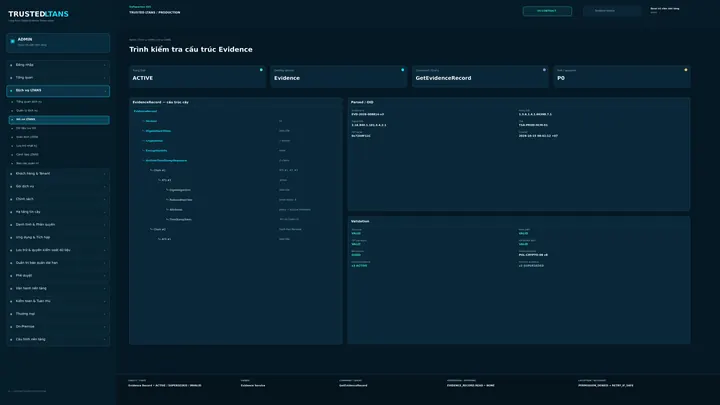Click the Parsed / OID panel heading
720x405 pixels.
tap(362, 102)
